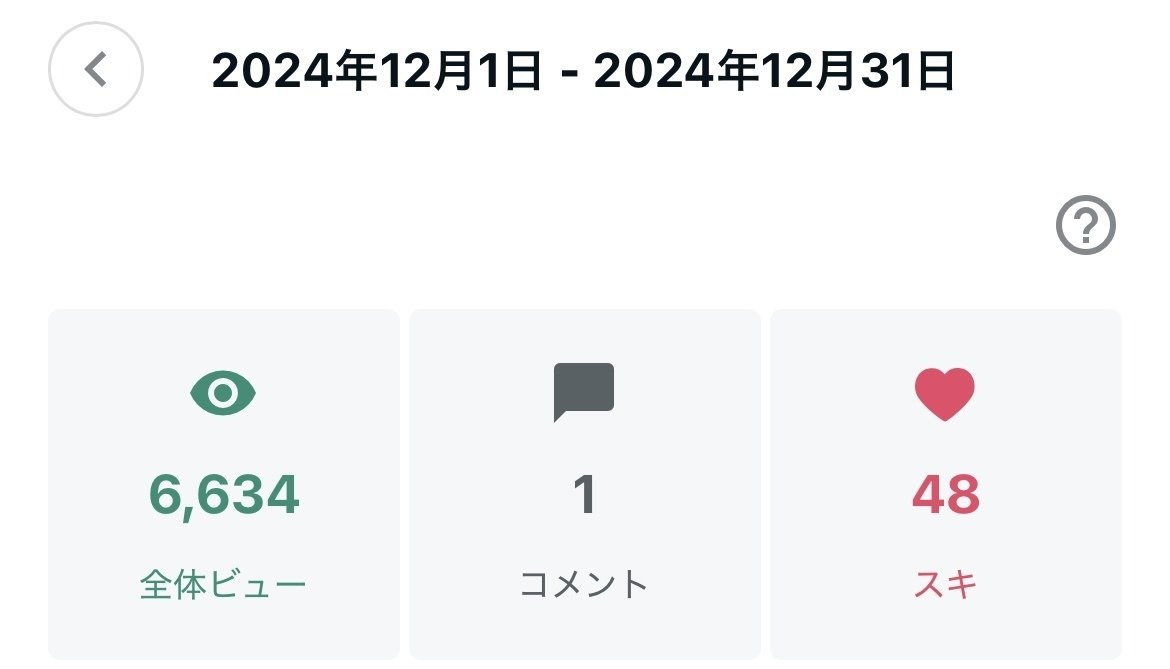This screenshot has width=1170, height=669.
Task: Select the コメント label
Action: coord(584,585)
